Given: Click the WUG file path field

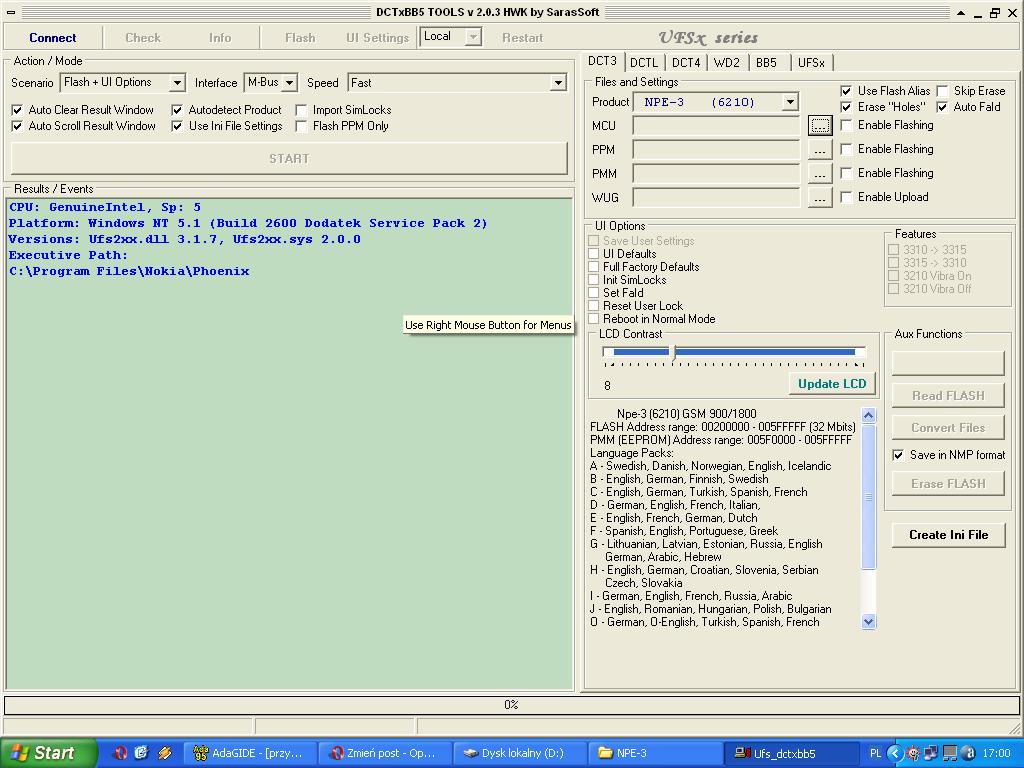Looking at the screenshot, I should (716, 197).
